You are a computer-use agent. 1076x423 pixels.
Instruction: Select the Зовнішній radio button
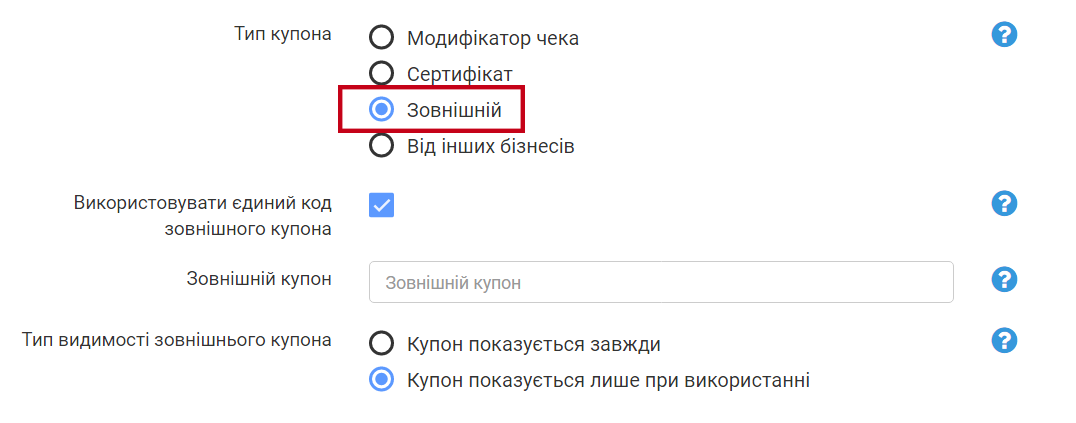381,109
